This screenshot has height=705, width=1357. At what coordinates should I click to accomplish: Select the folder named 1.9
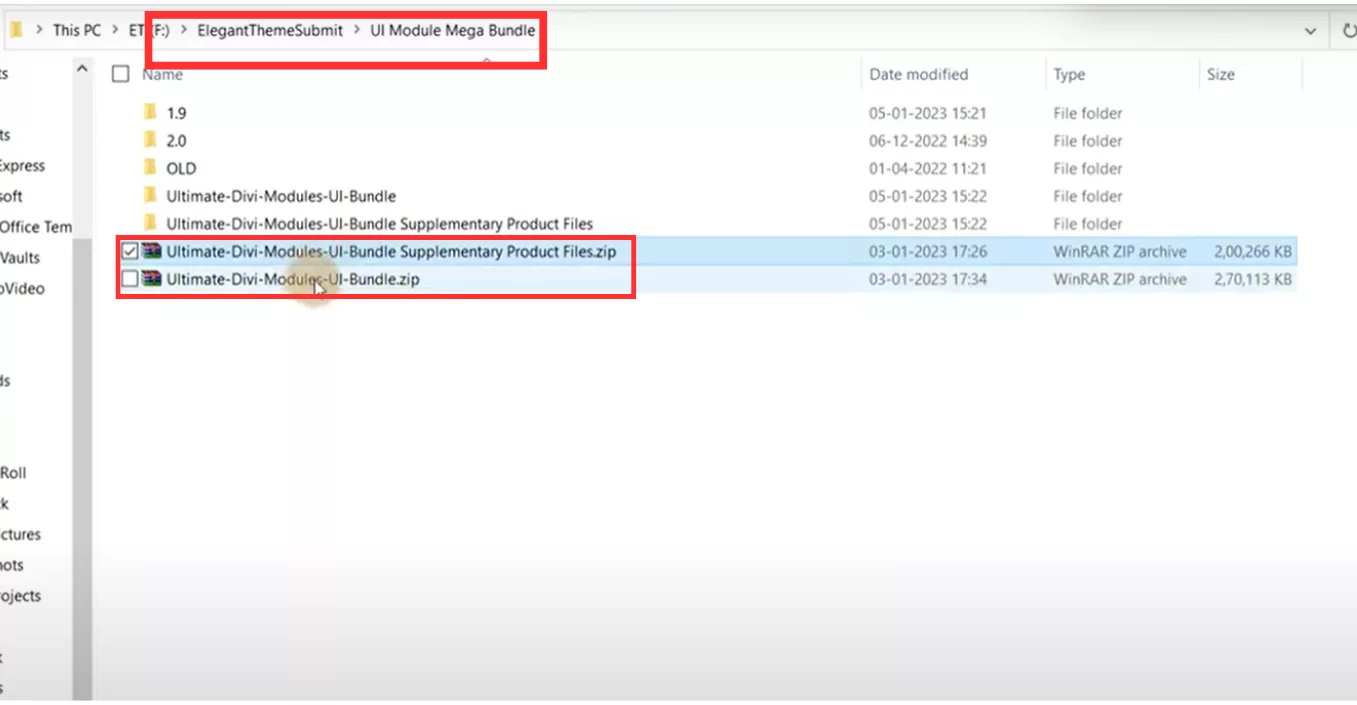[x=176, y=113]
